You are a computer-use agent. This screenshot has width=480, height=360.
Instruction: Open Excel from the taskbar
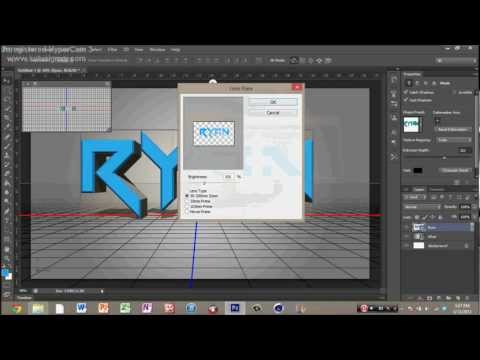tap(125, 308)
